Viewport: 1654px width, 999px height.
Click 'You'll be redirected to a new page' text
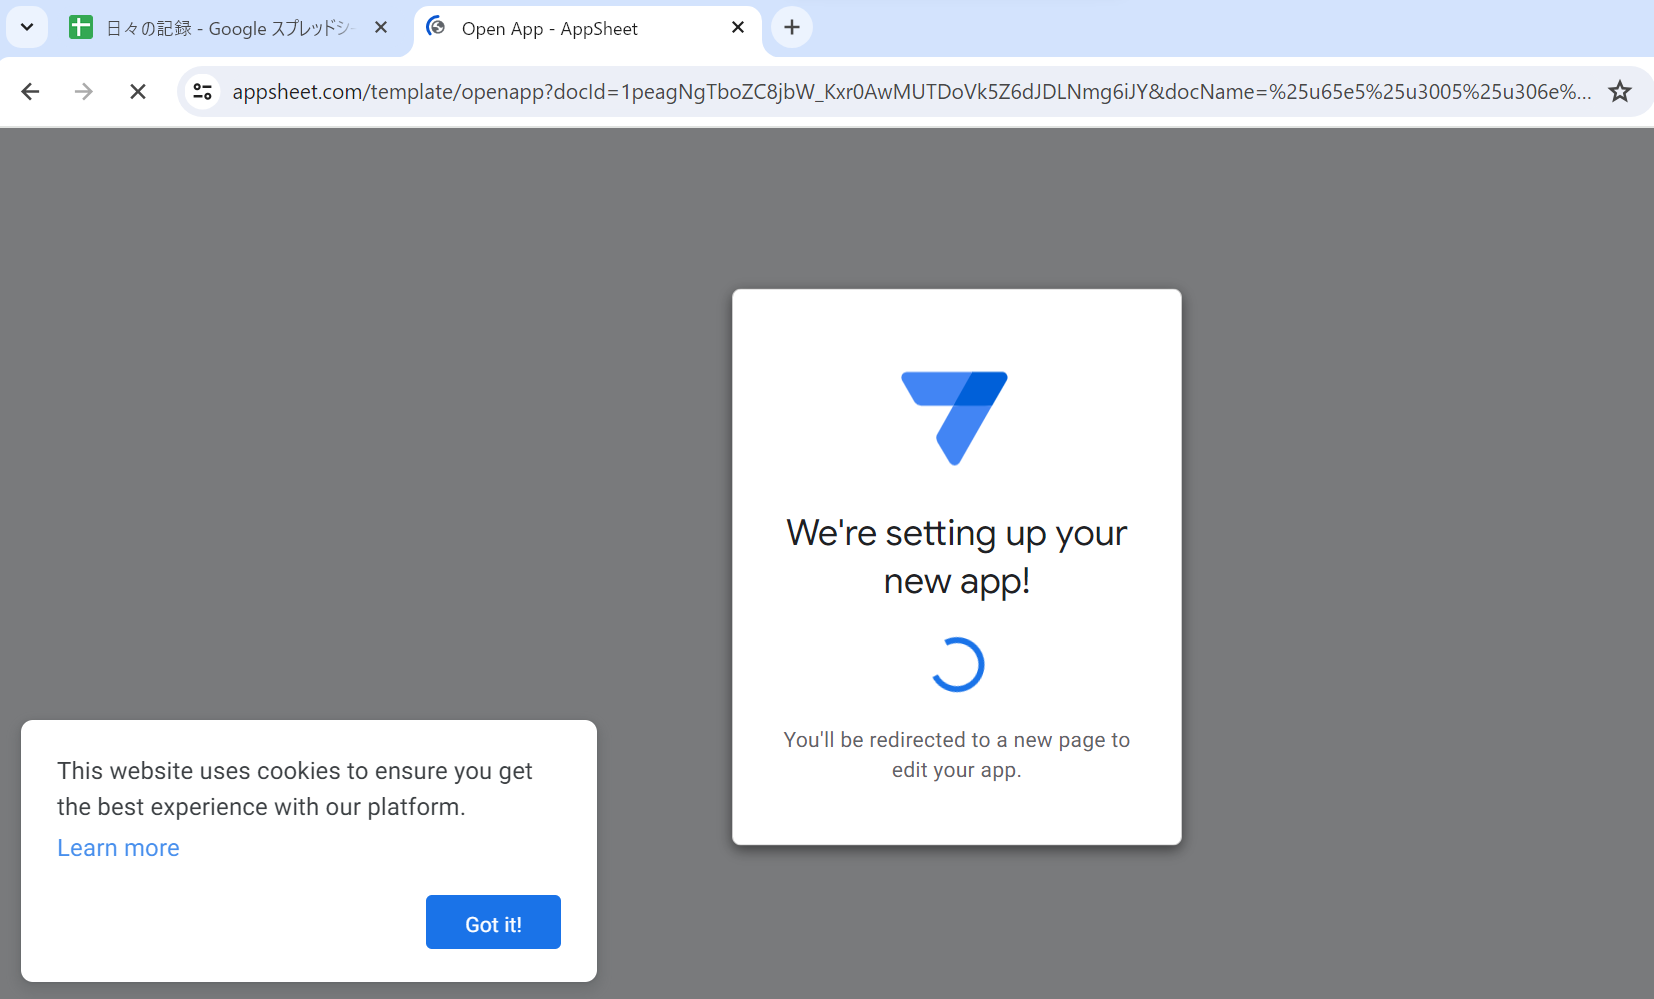(x=957, y=755)
